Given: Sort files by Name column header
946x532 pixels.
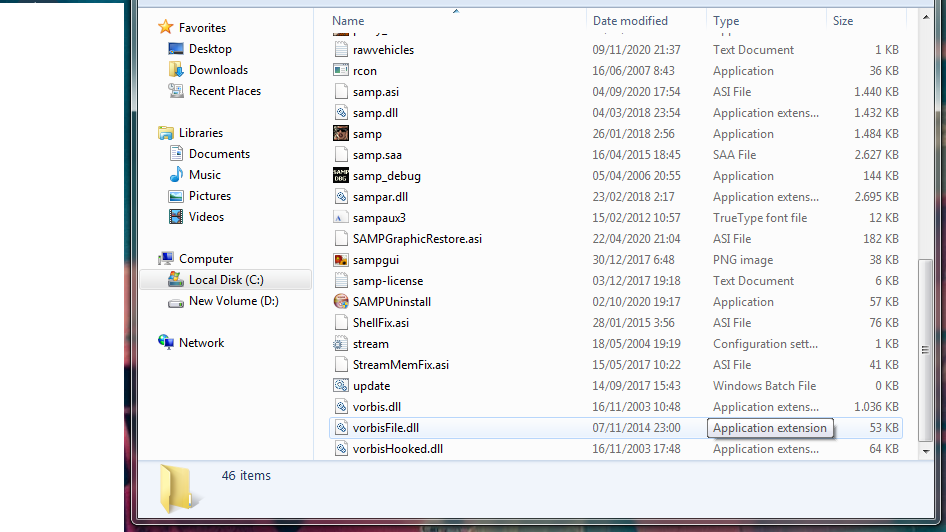Looking at the screenshot, I should tap(348, 21).
